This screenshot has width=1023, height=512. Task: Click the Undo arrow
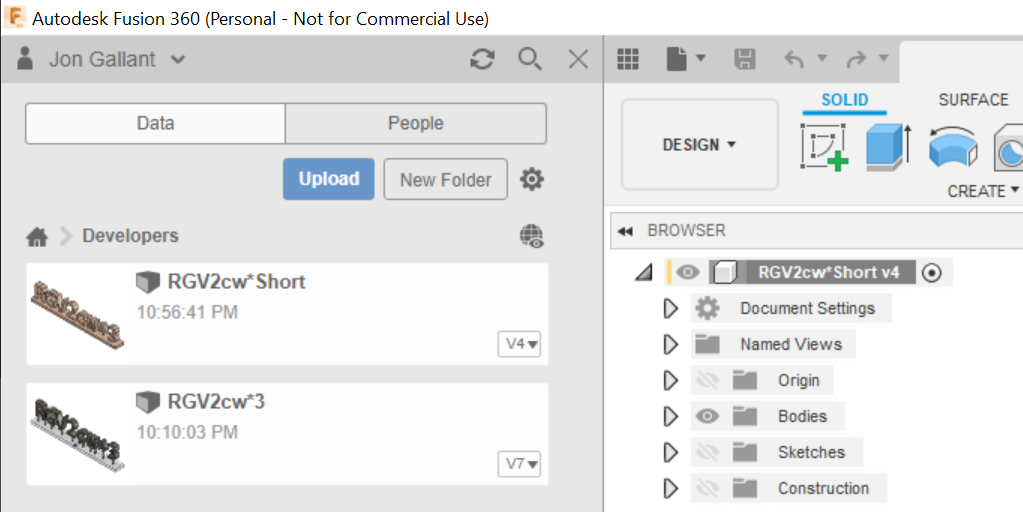(795, 60)
